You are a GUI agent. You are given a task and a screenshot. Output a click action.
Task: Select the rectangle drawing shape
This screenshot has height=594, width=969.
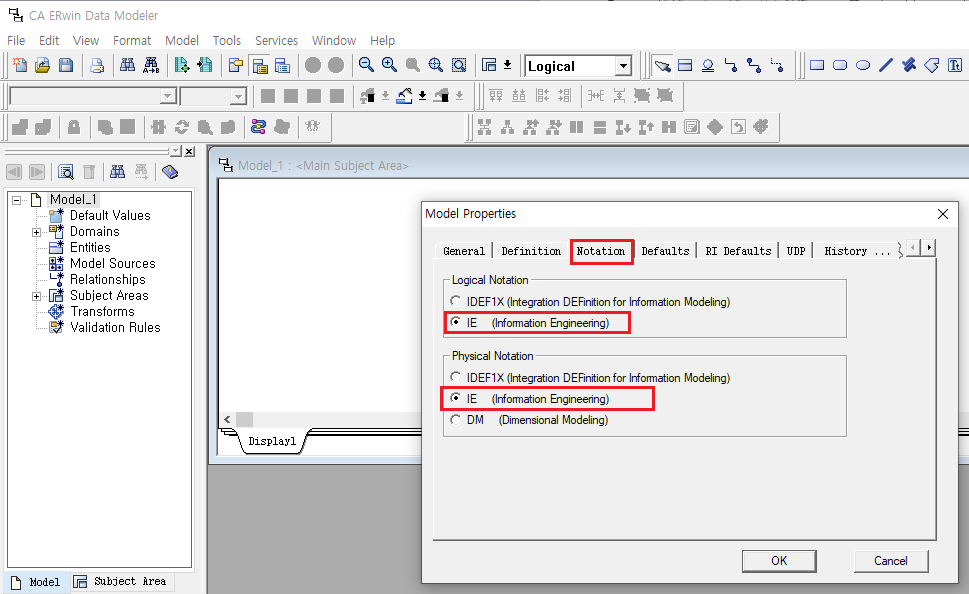tap(817, 65)
